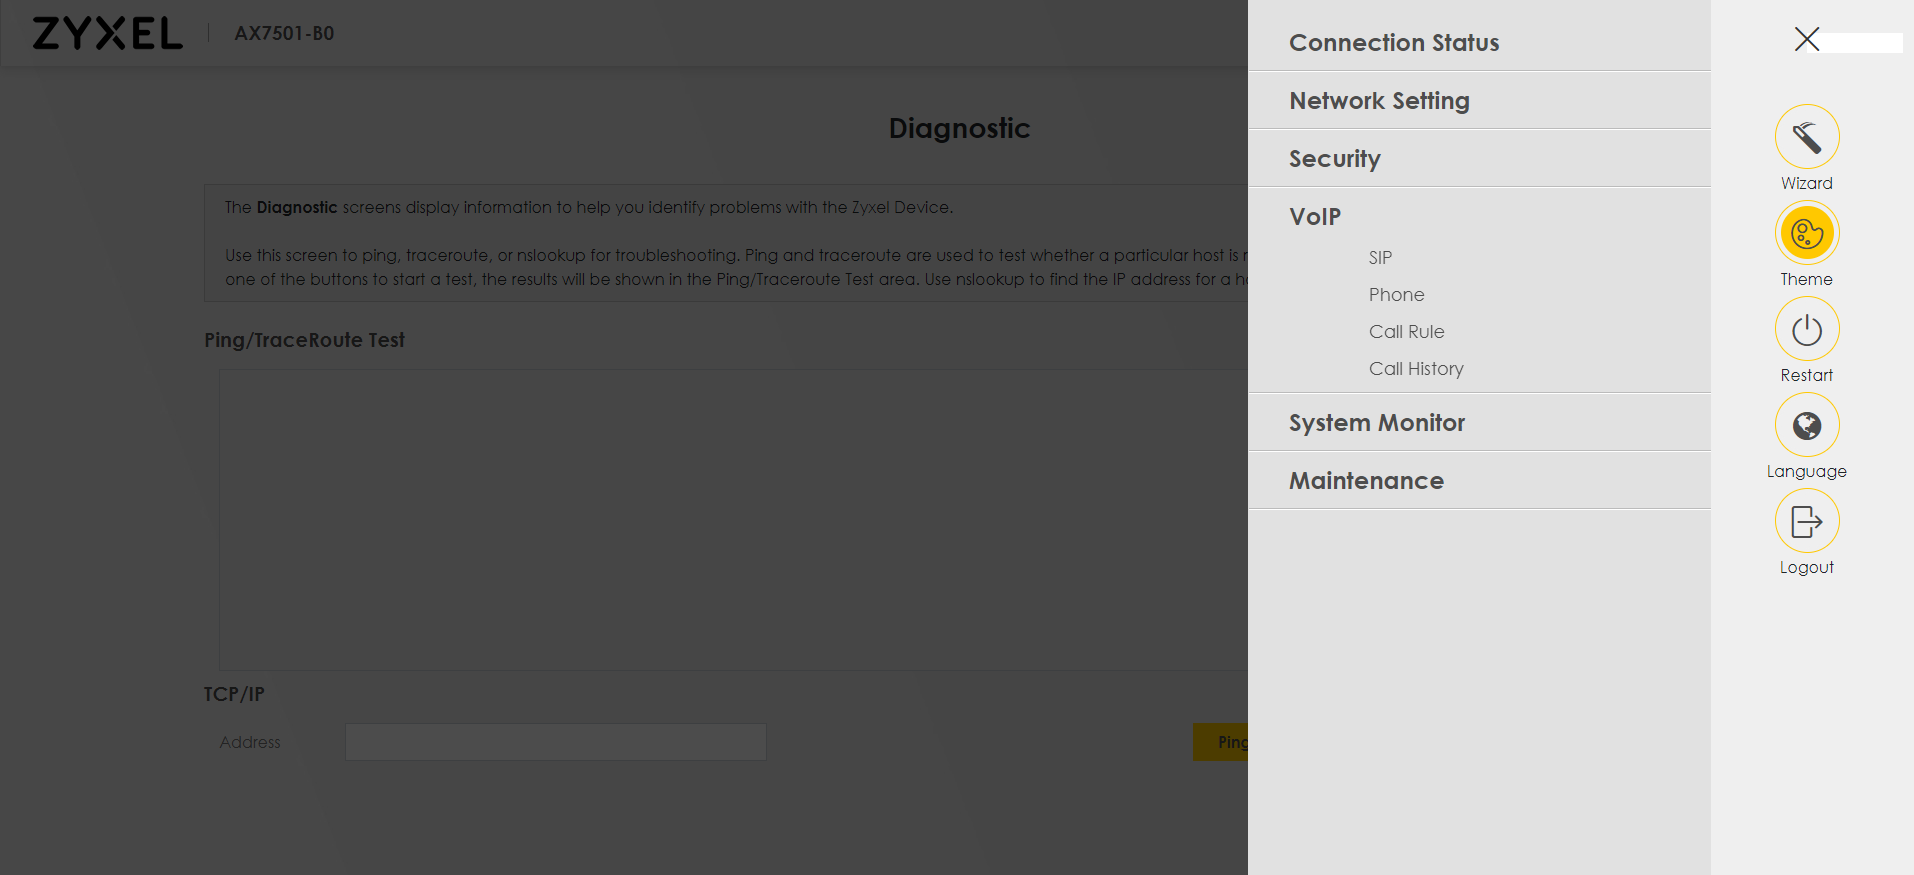Select Phone under VoIP
The image size is (1914, 875).
pyautogui.click(x=1396, y=295)
